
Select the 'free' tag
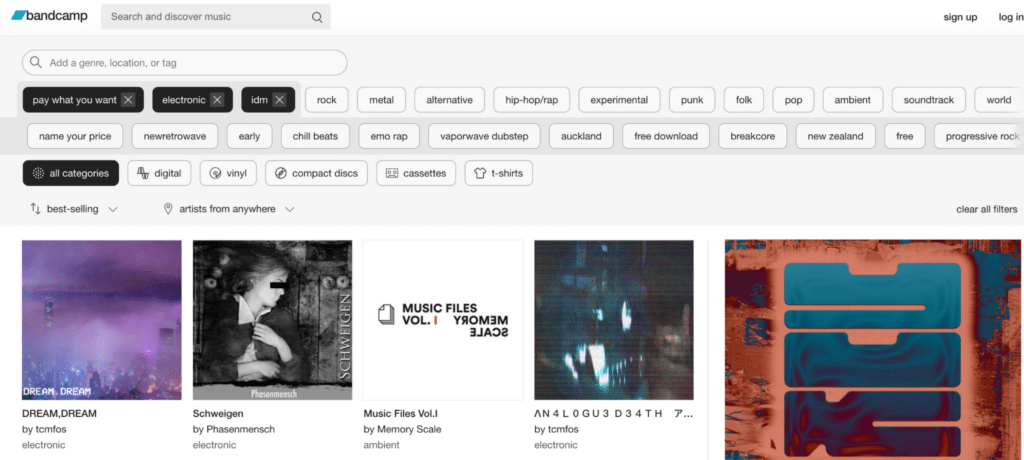[904, 137]
